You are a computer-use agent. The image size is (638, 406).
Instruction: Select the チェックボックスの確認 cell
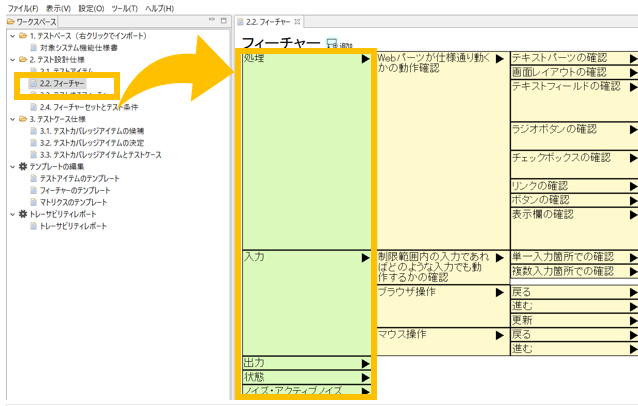574,164
